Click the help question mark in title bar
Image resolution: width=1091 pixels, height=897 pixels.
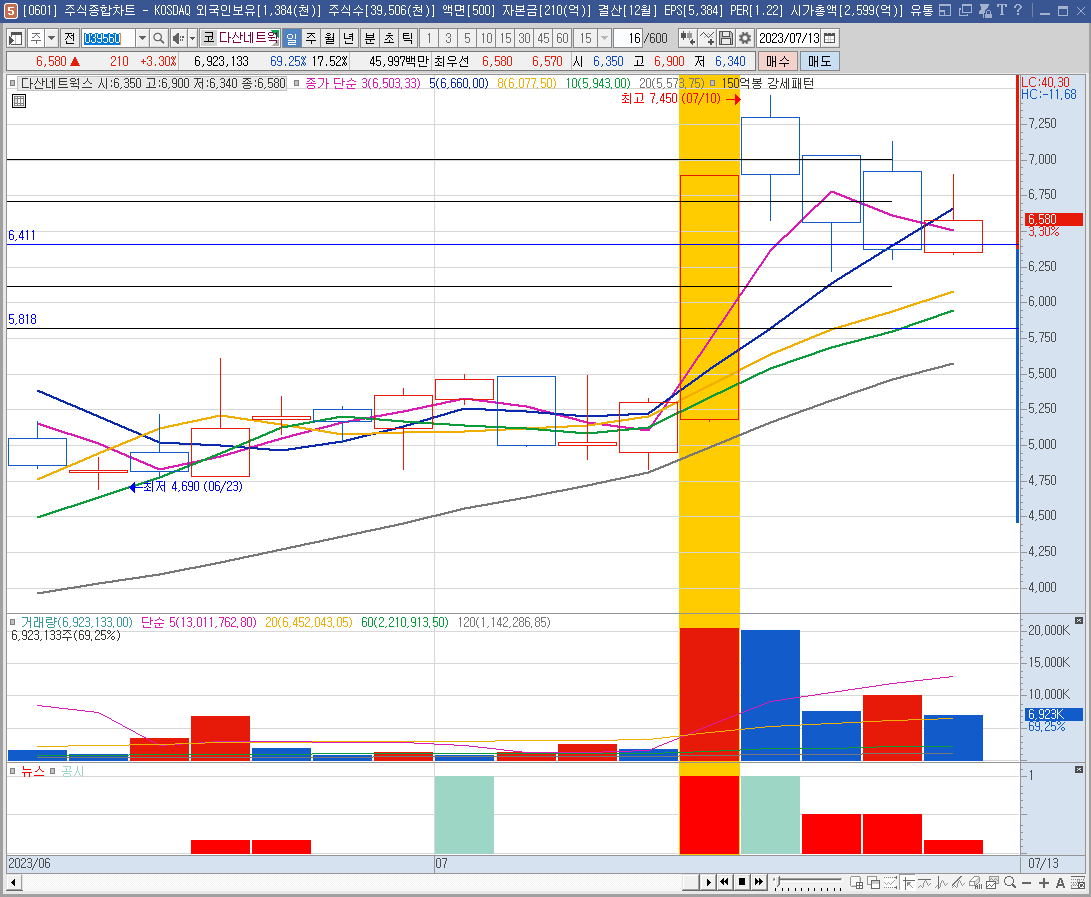pos(1018,10)
